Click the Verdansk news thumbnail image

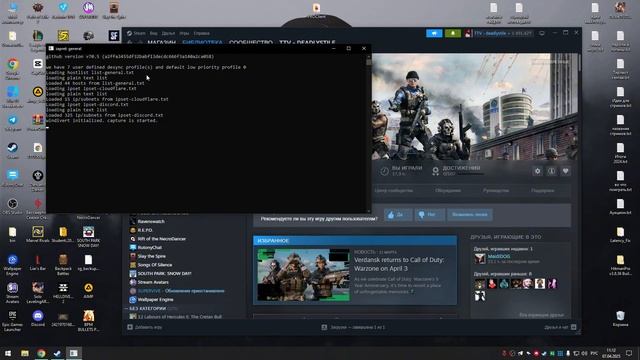click(x=303, y=275)
